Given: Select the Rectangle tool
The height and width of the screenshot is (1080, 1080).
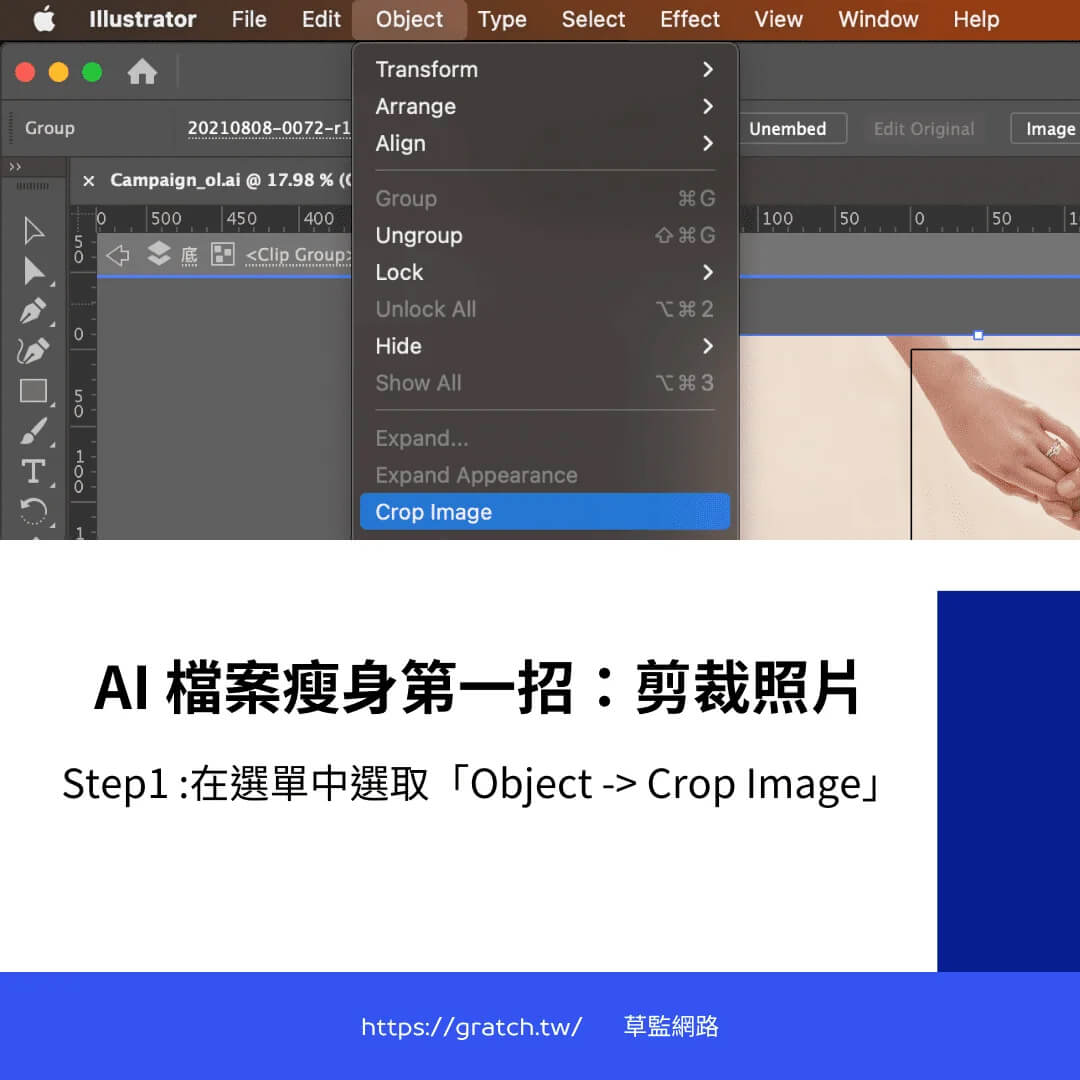Looking at the screenshot, I should (34, 391).
